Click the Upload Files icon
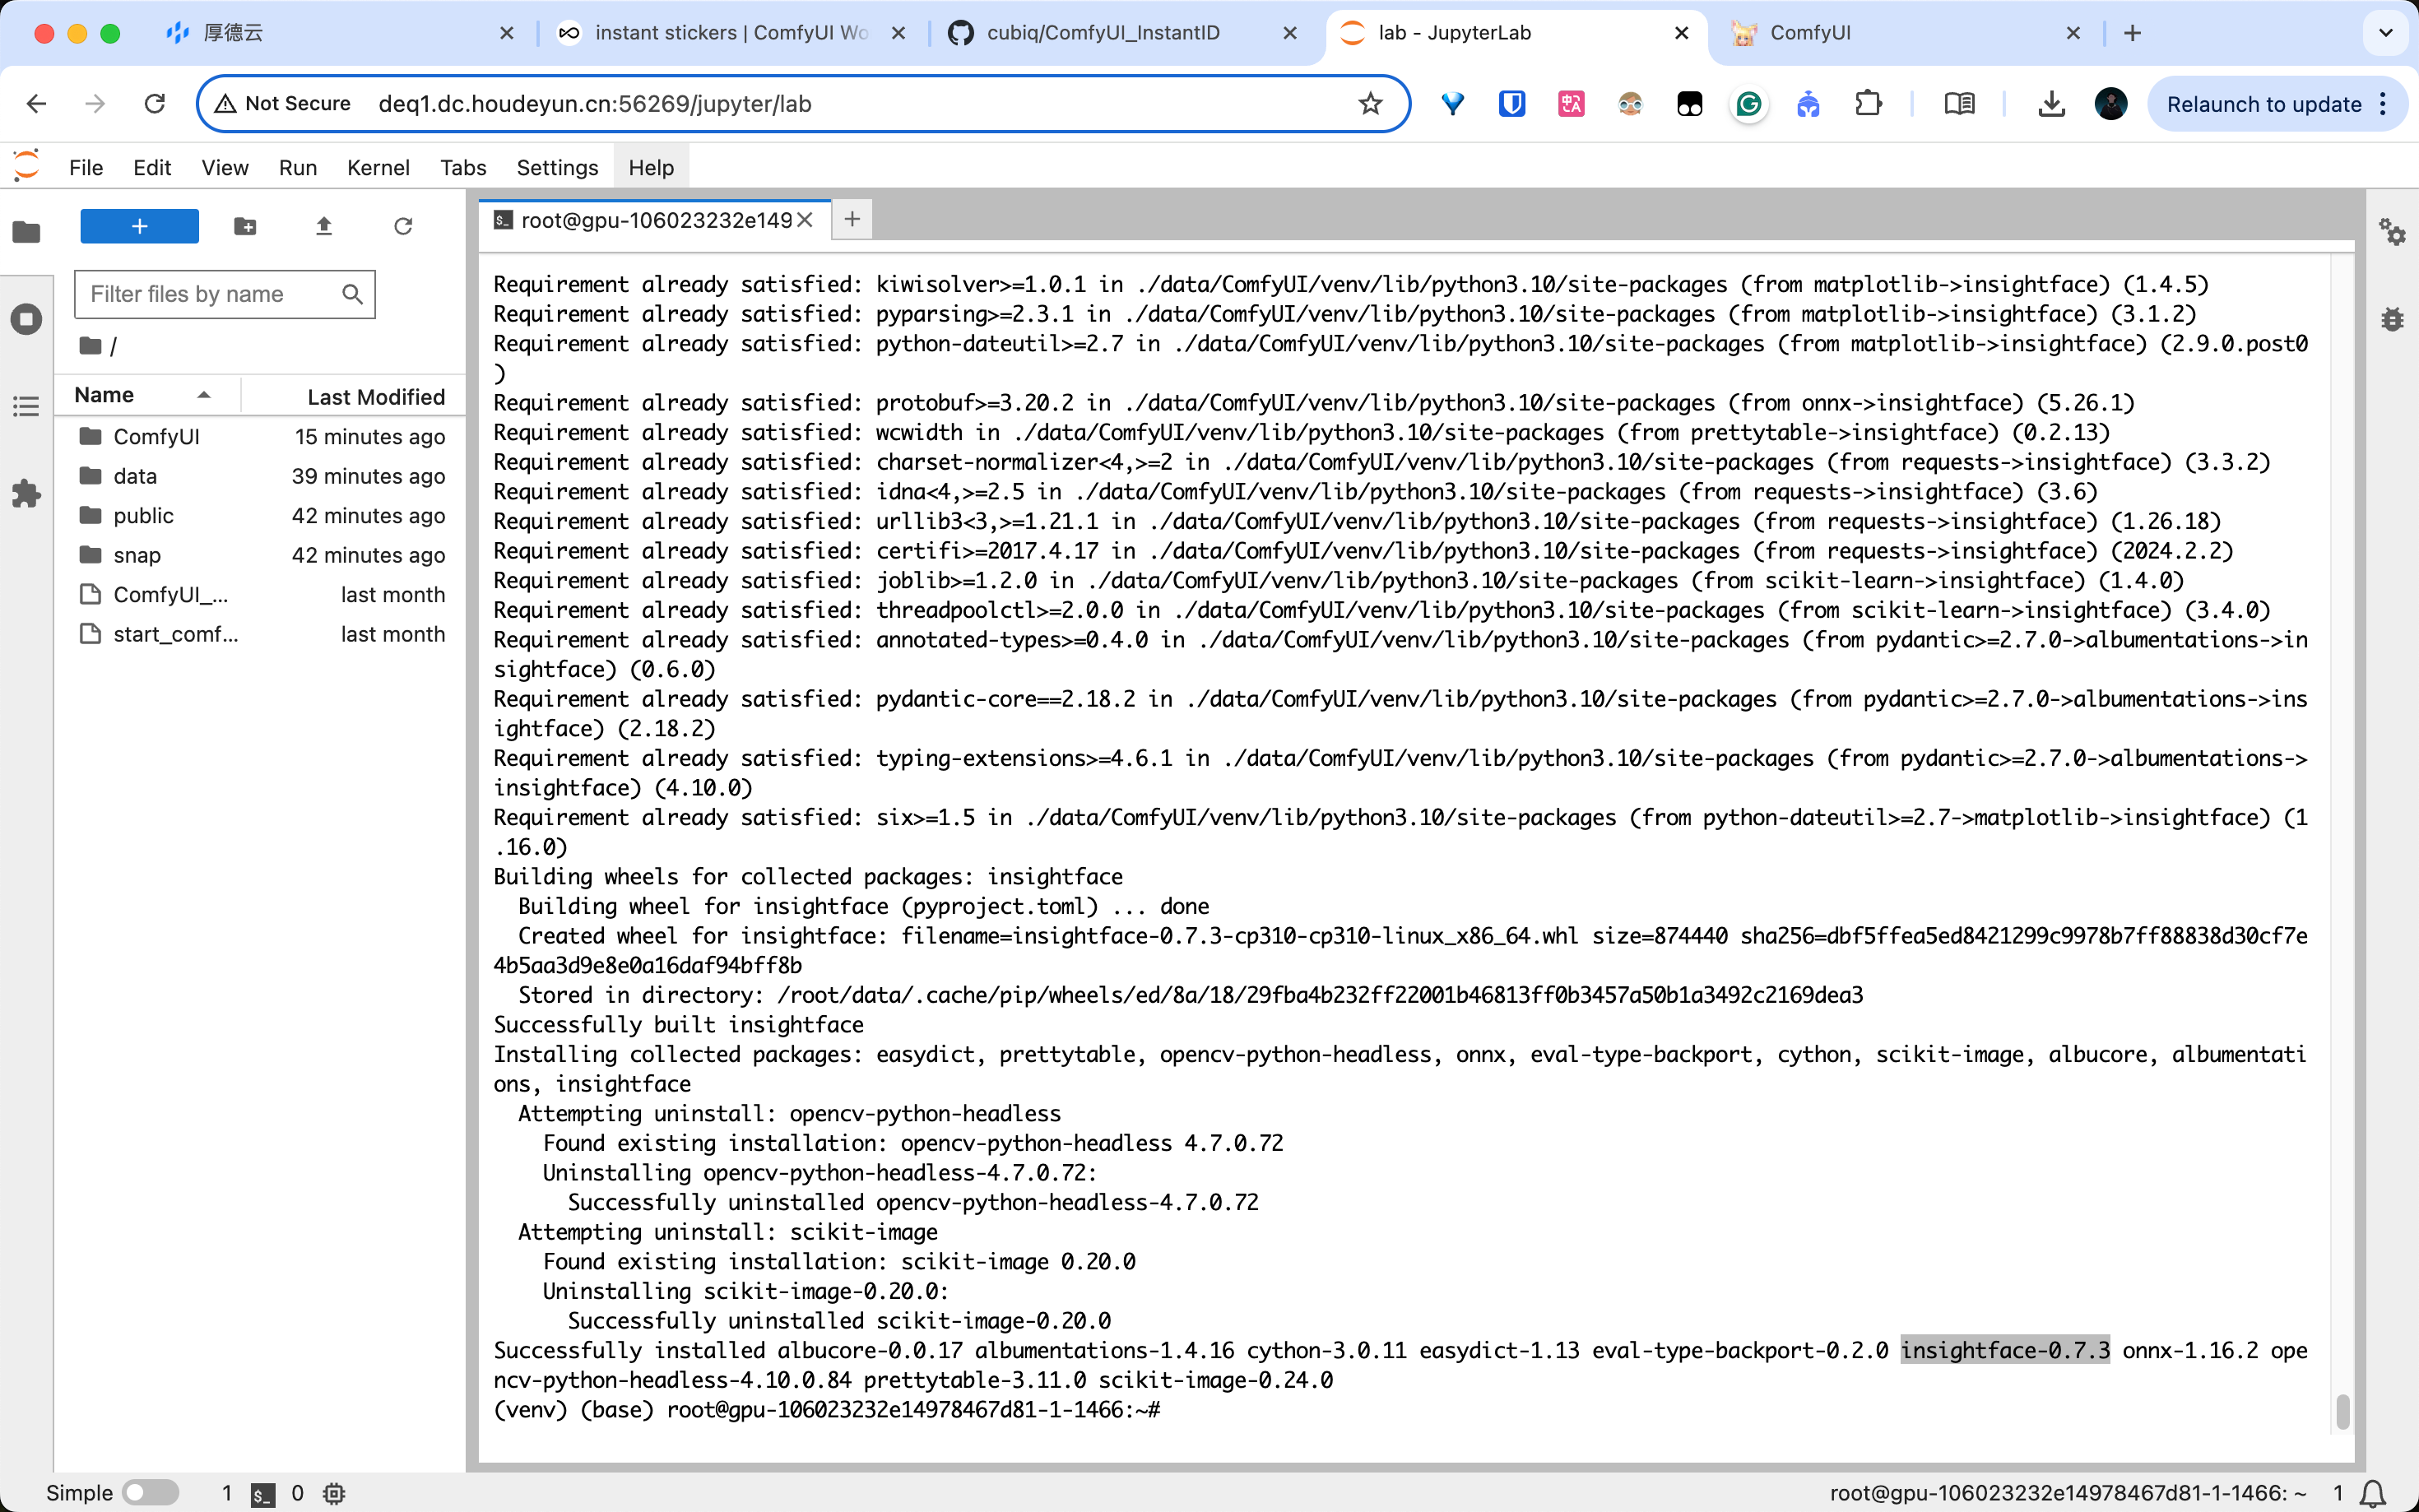Screen dimensions: 2419x1512 (324, 227)
